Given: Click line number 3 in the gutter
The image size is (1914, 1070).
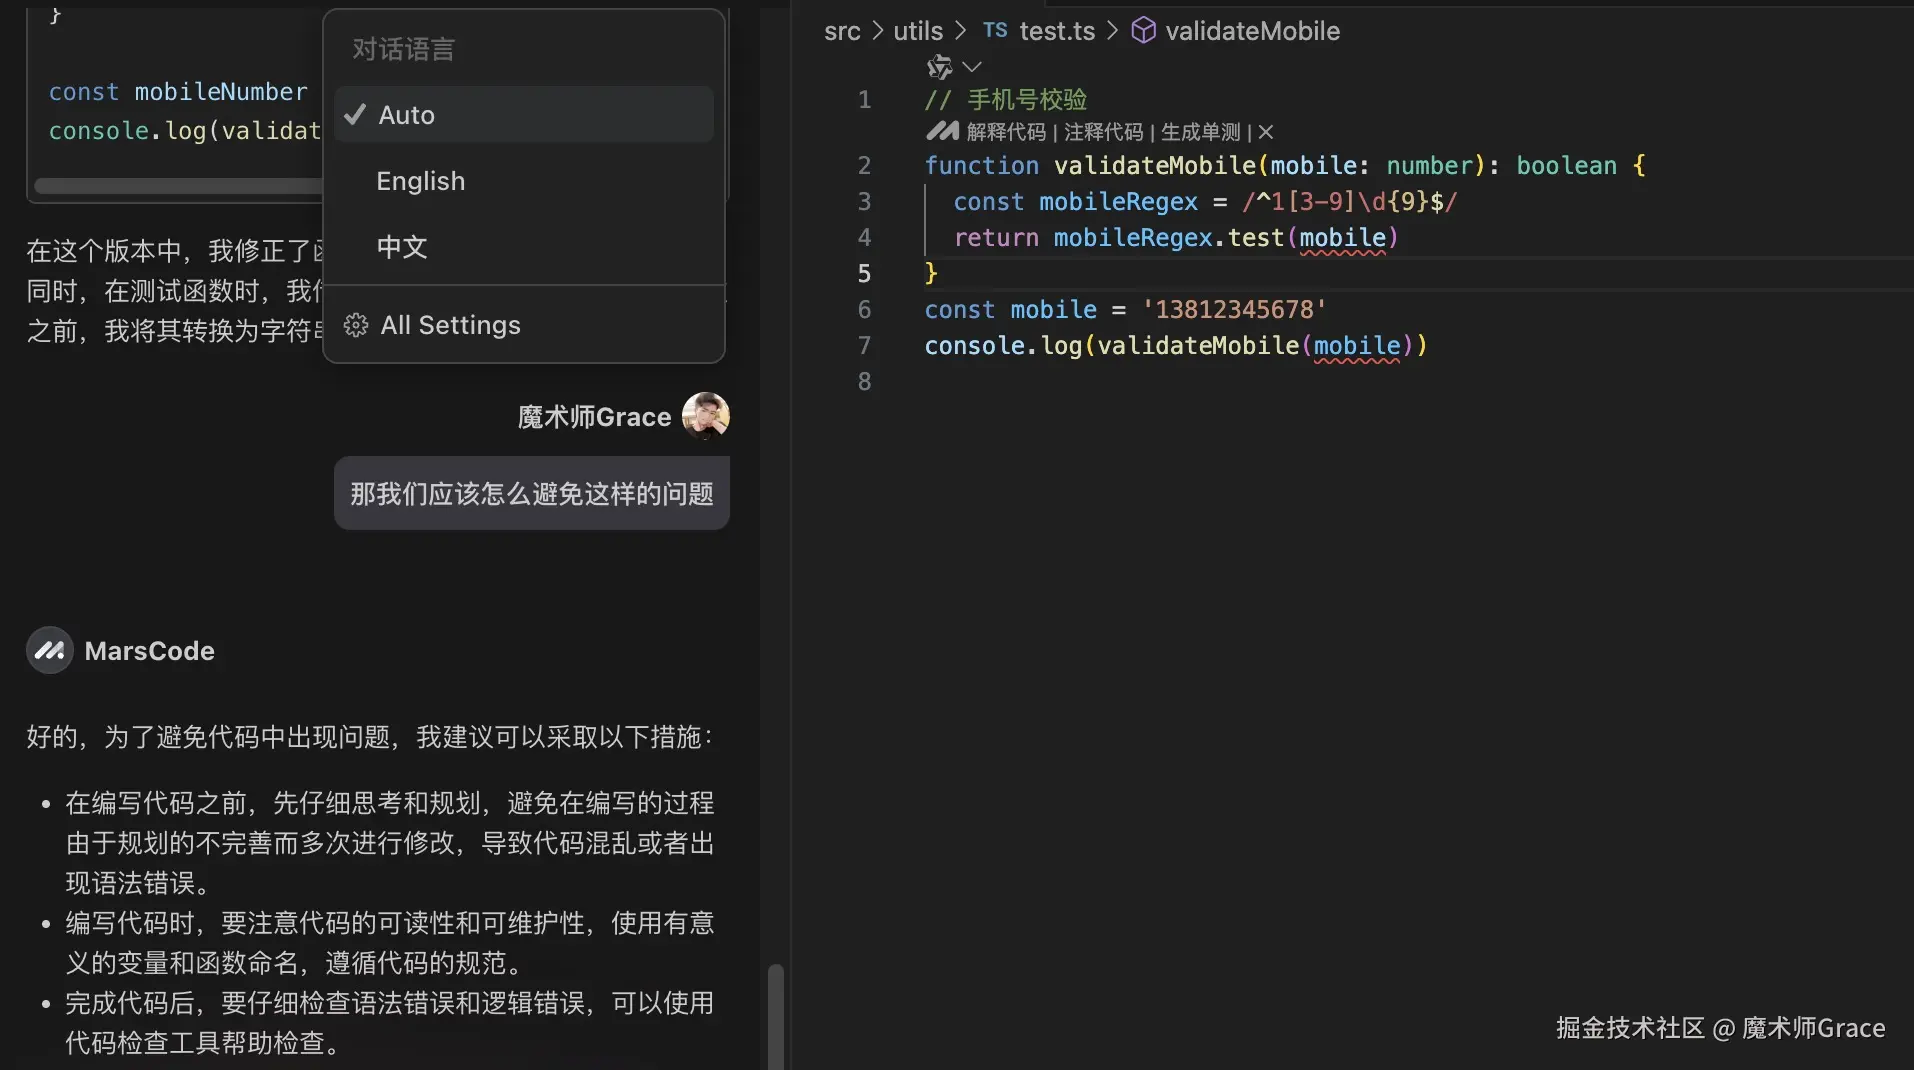Looking at the screenshot, I should [x=865, y=202].
